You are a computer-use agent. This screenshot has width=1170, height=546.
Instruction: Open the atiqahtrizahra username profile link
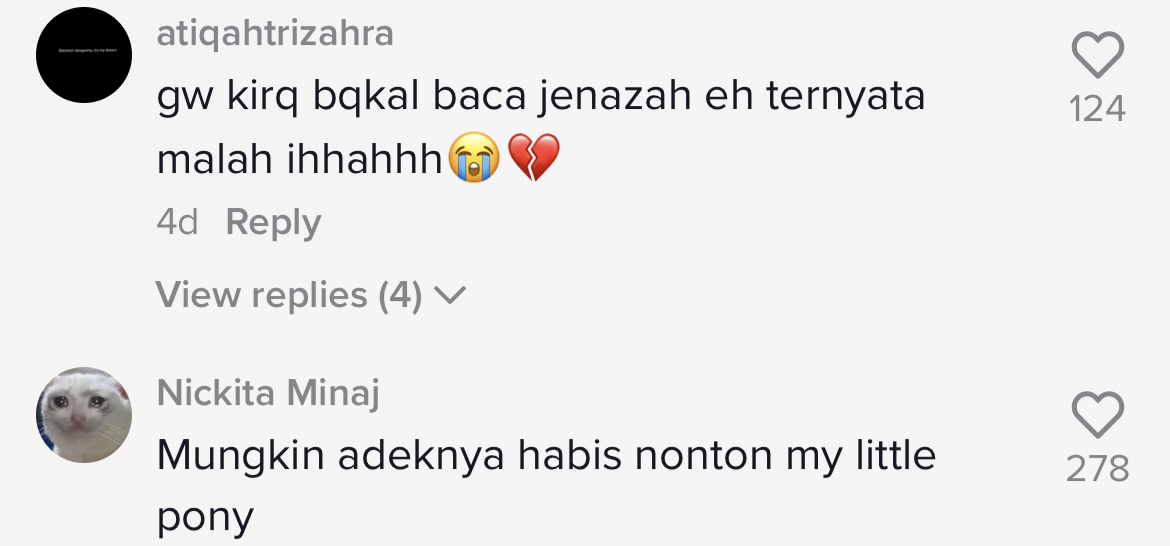[x=275, y=34]
